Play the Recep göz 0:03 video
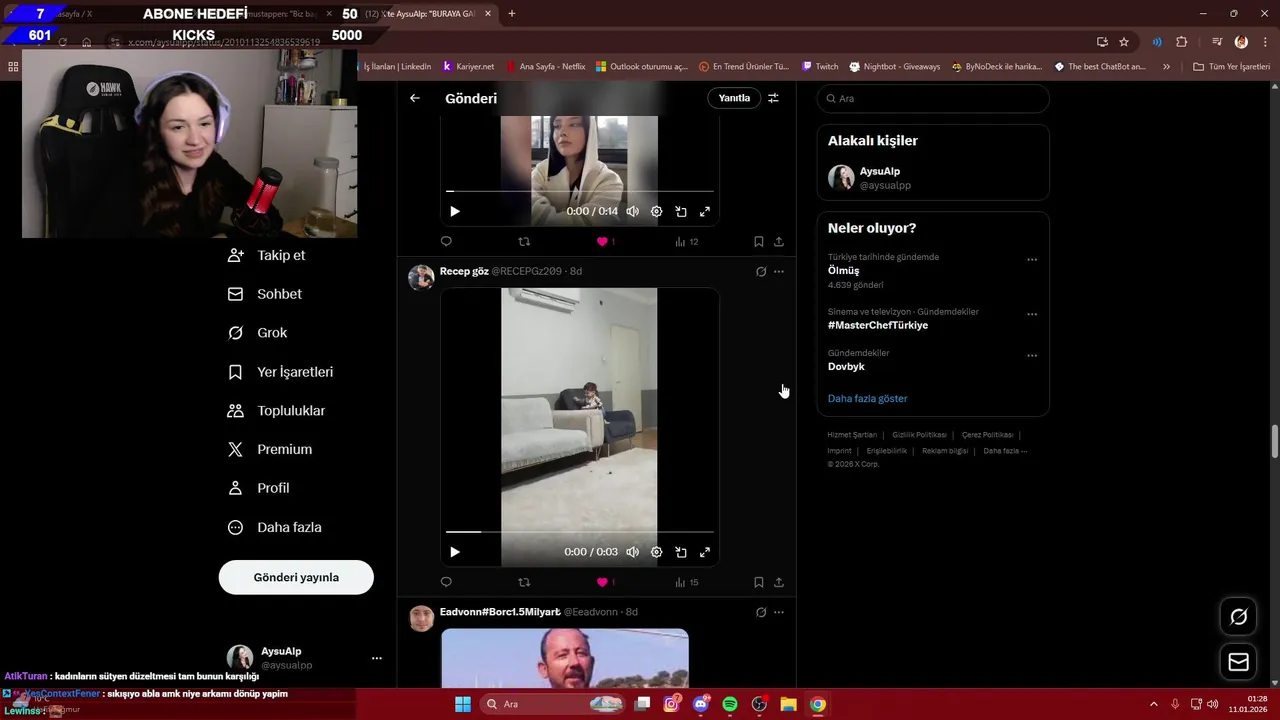The image size is (1280, 720). (x=455, y=552)
